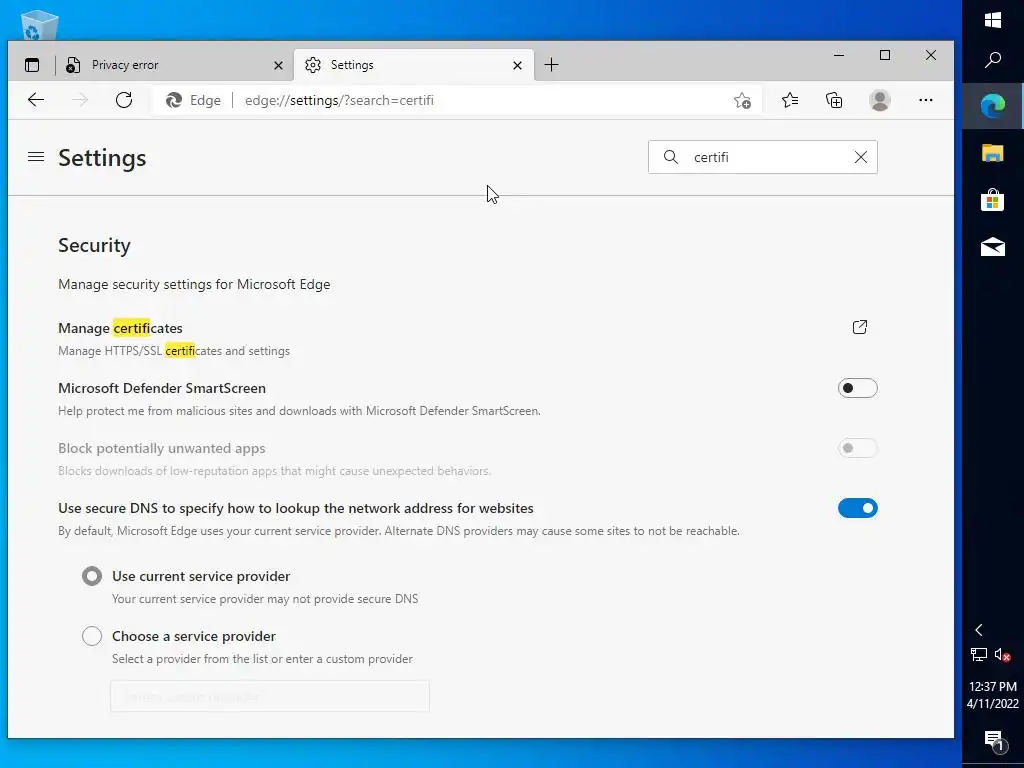This screenshot has height=768, width=1024.
Task: Select Choose a service provider radio
Action: click(x=92, y=636)
